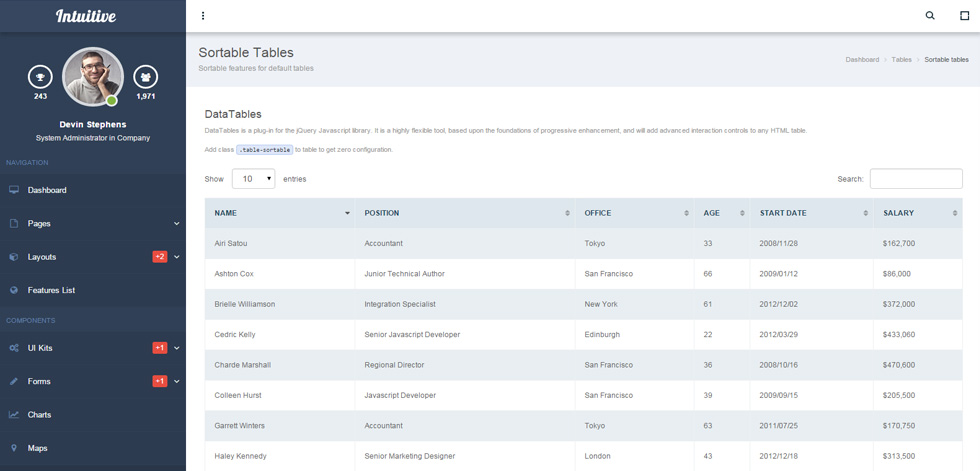
Task: Select the Brielle Williamson name cell
Action: (x=279, y=304)
